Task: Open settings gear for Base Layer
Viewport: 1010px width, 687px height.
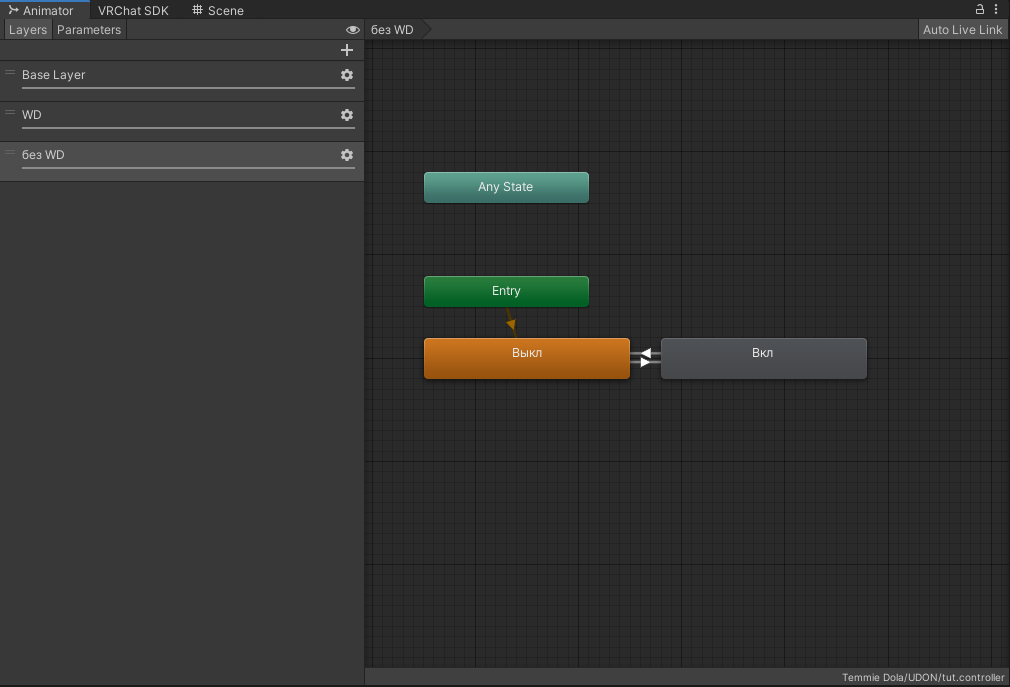Action: coord(347,75)
